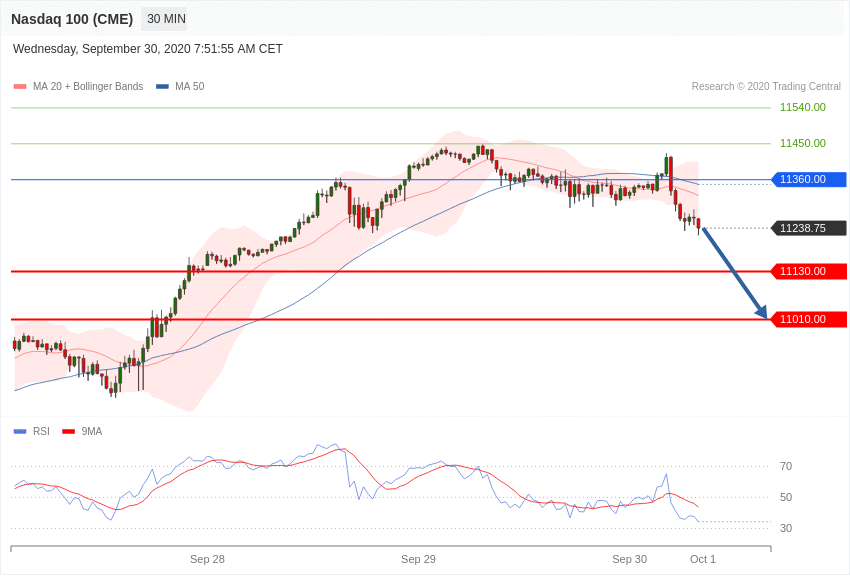Click the Sep 29 axis label
This screenshot has width=850, height=576.
point(418,559)
